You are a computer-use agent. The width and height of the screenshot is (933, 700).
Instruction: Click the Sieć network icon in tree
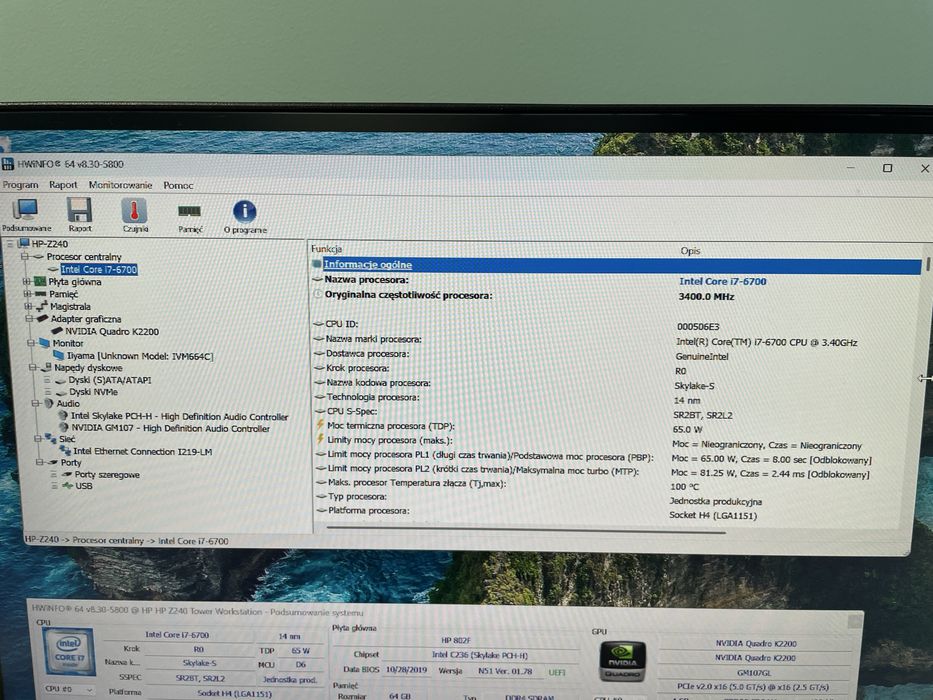(51, 439)
